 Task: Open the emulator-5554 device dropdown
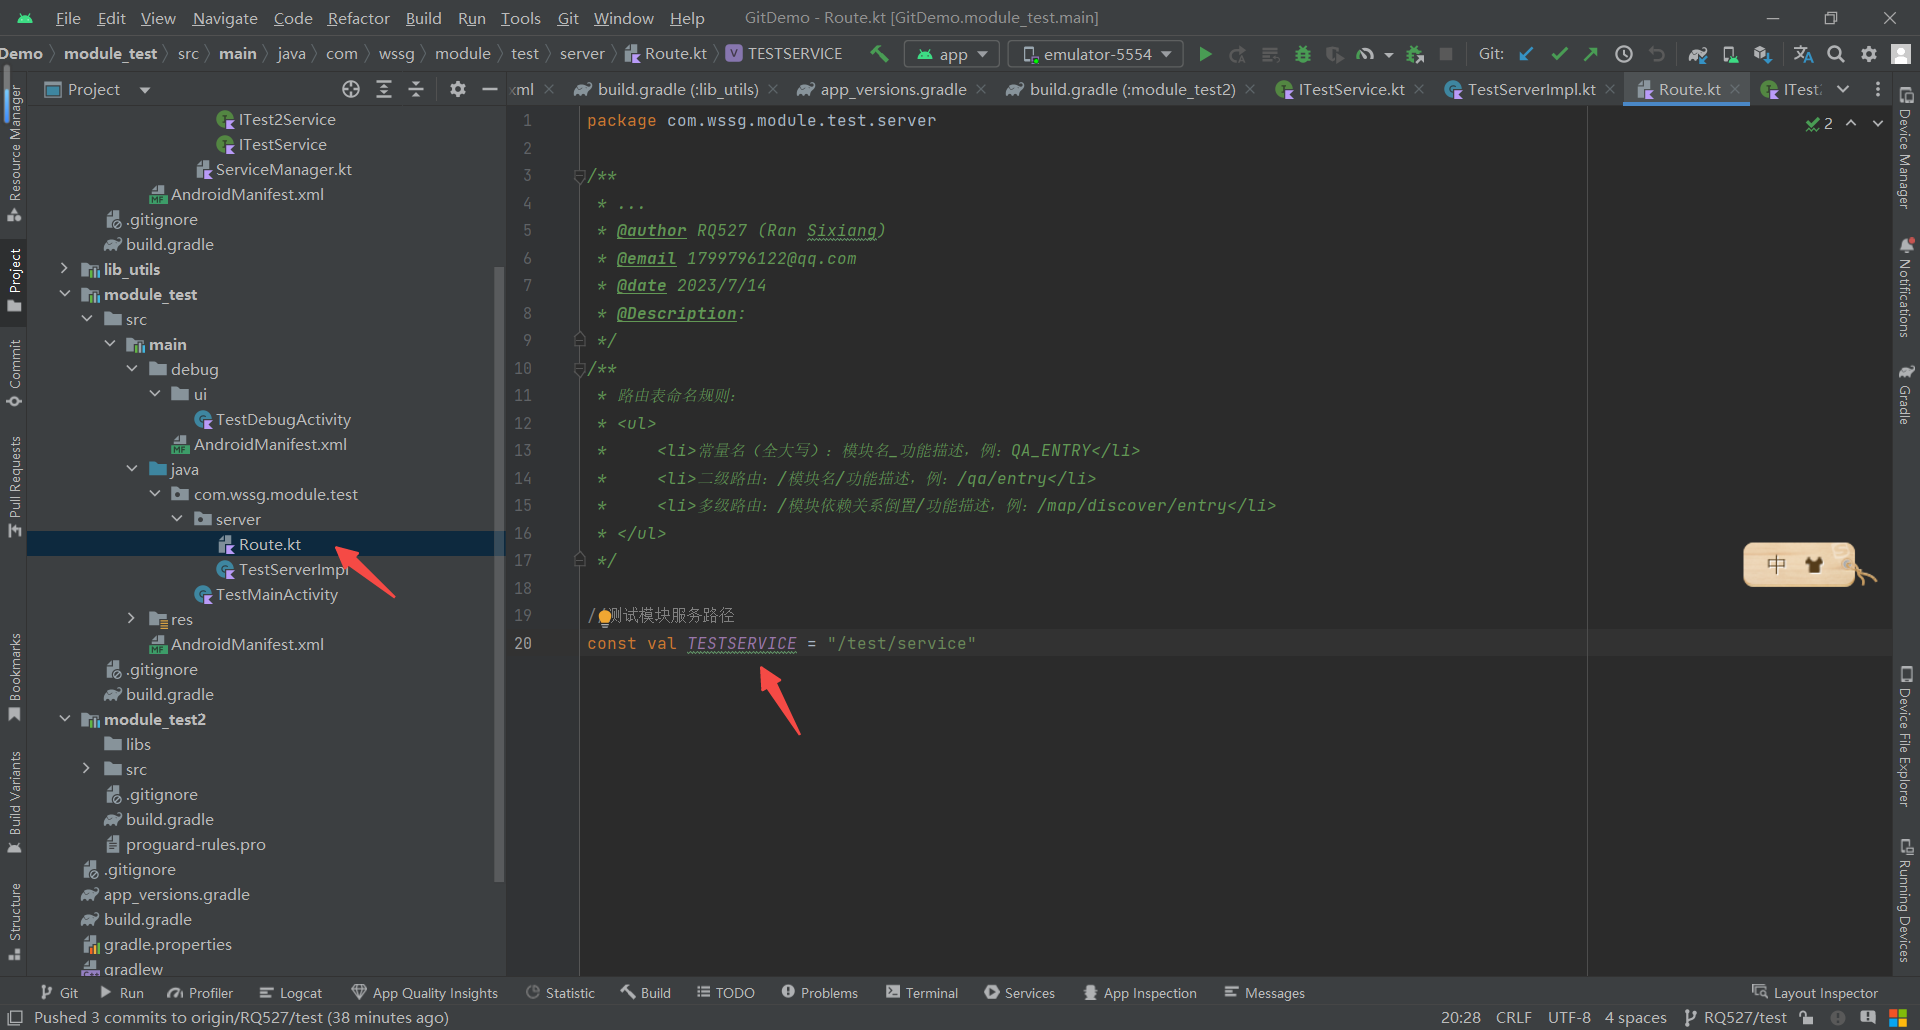pyautogui.click(x=1096, y=54)
